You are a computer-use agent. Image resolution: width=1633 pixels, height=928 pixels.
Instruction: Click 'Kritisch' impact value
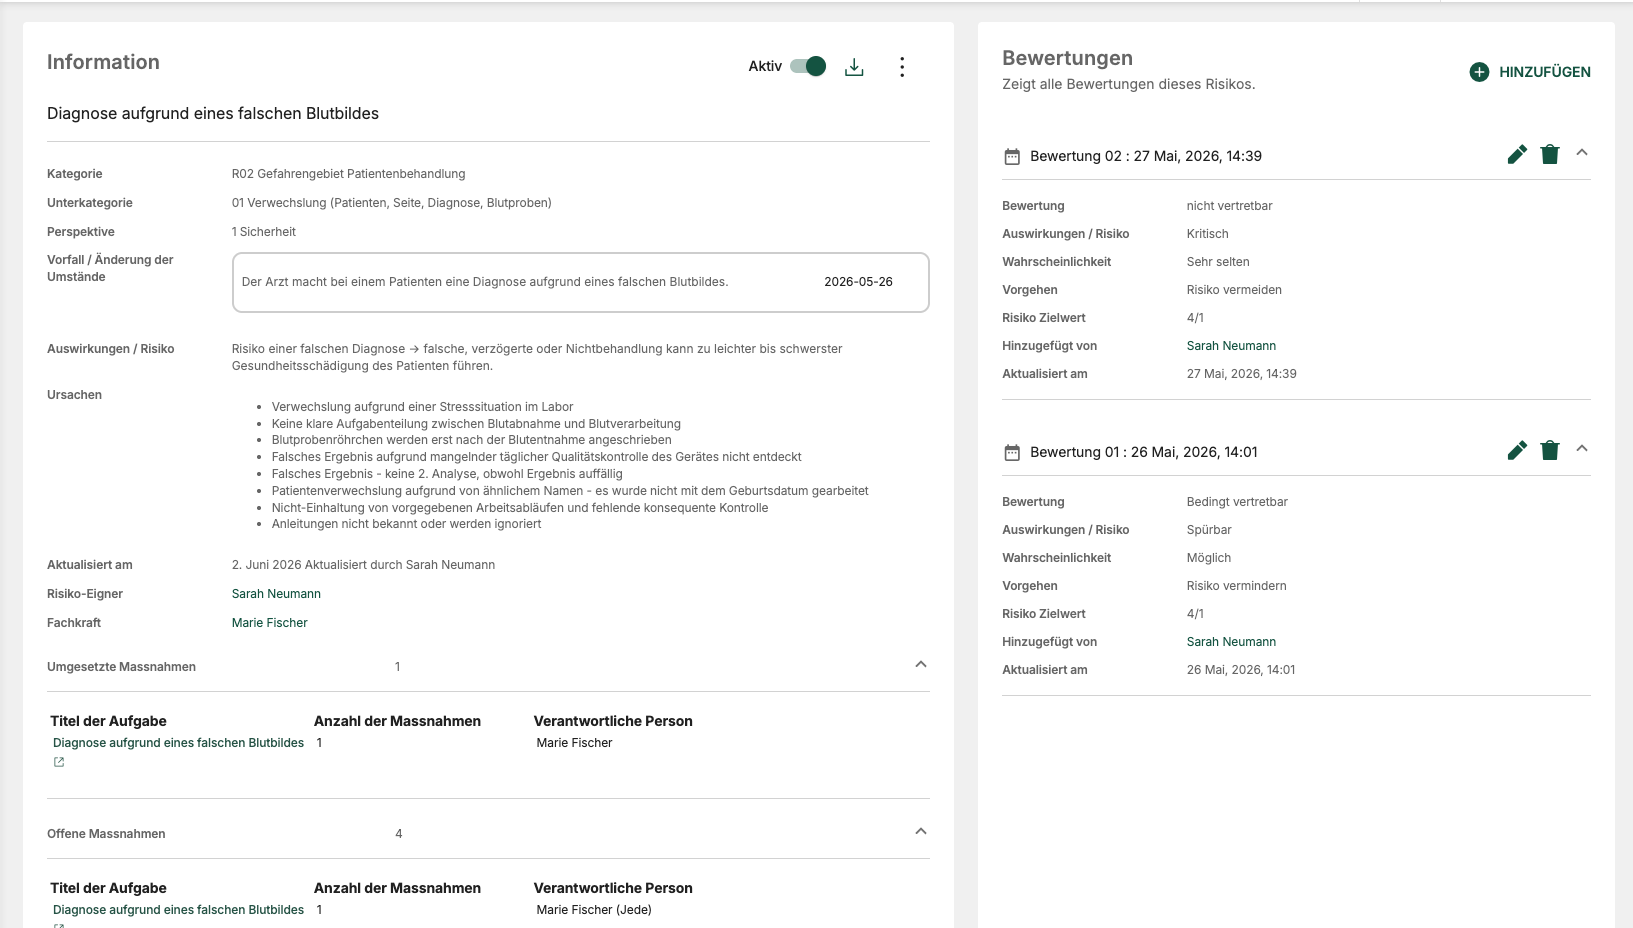pyautogui.click(x=1207, y=234)
